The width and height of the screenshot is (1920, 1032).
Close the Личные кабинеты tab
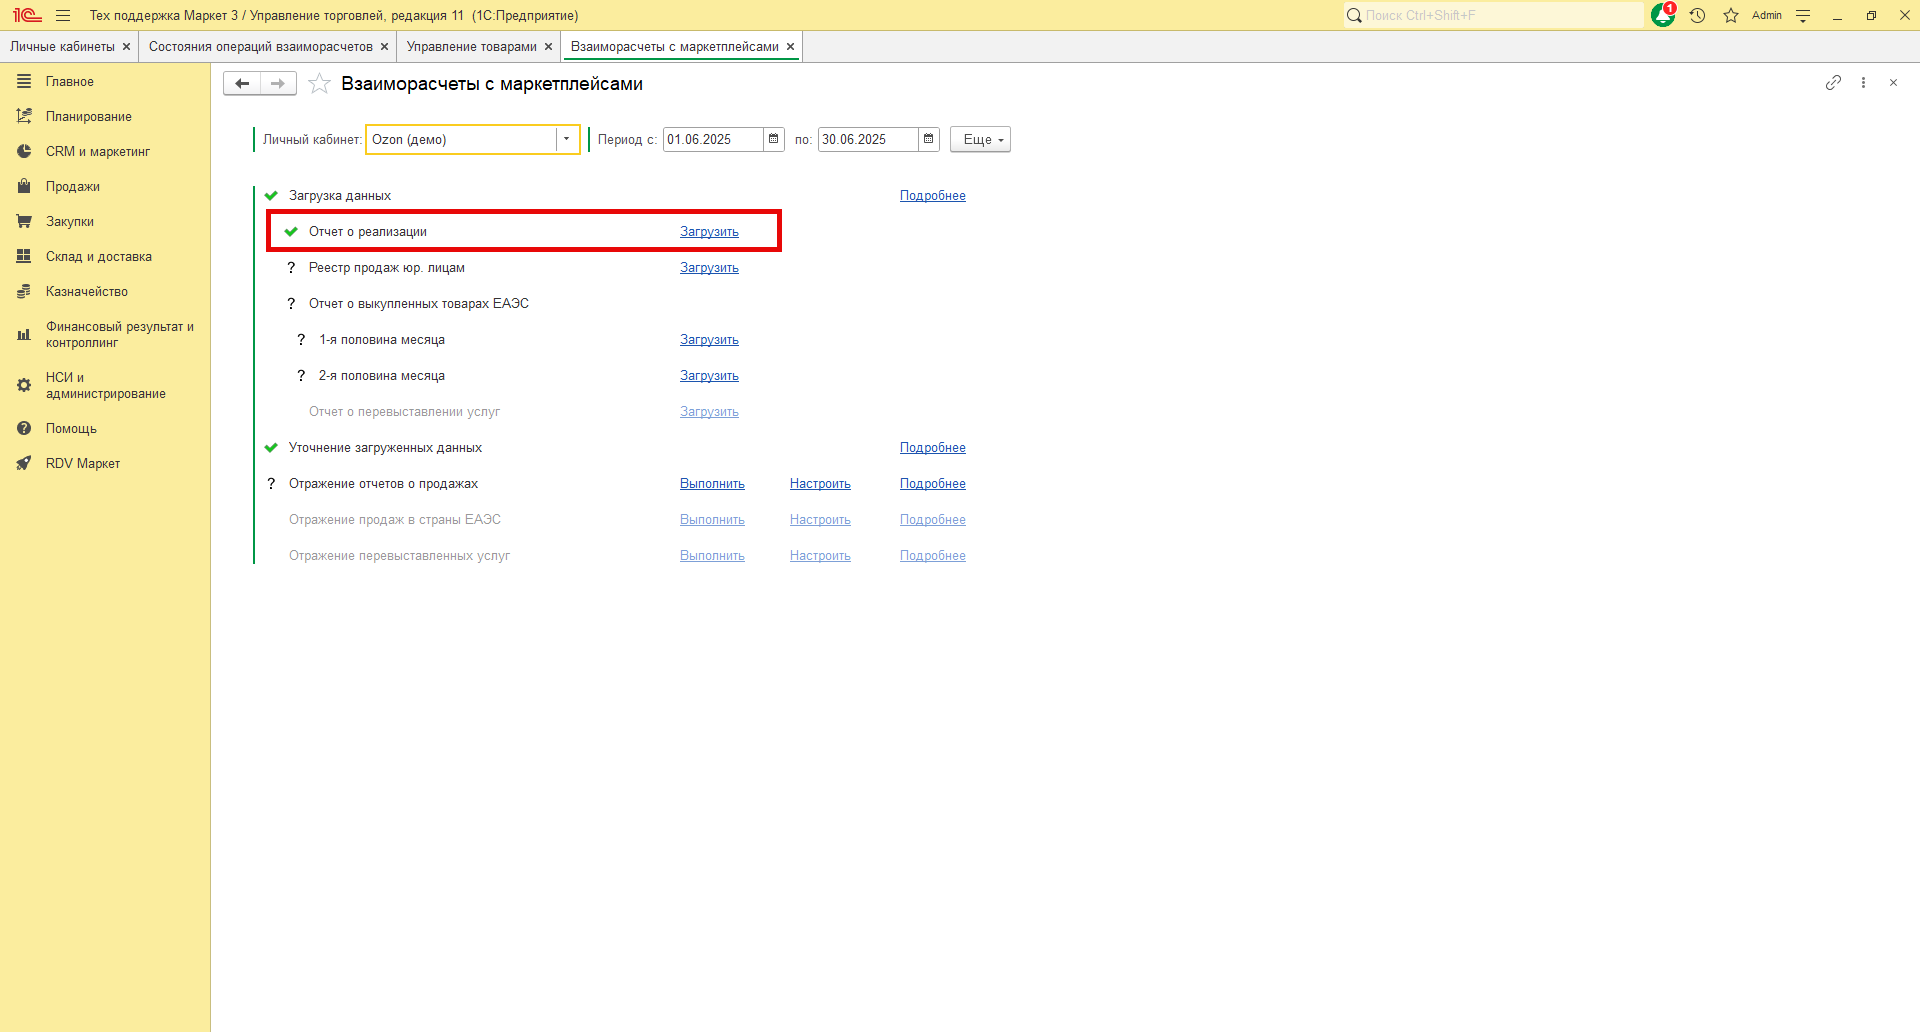point(126,47)
